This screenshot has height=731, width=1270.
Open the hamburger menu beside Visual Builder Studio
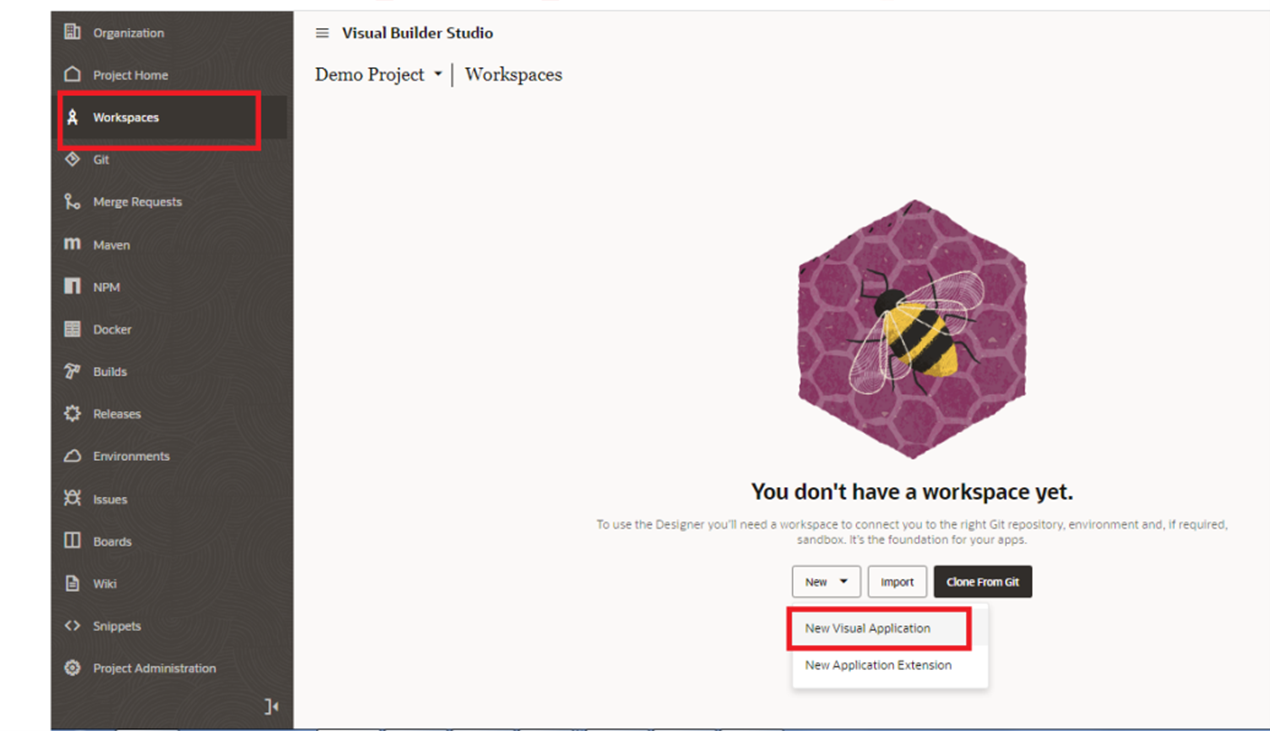pyautogui.click(x=322, y=32)
